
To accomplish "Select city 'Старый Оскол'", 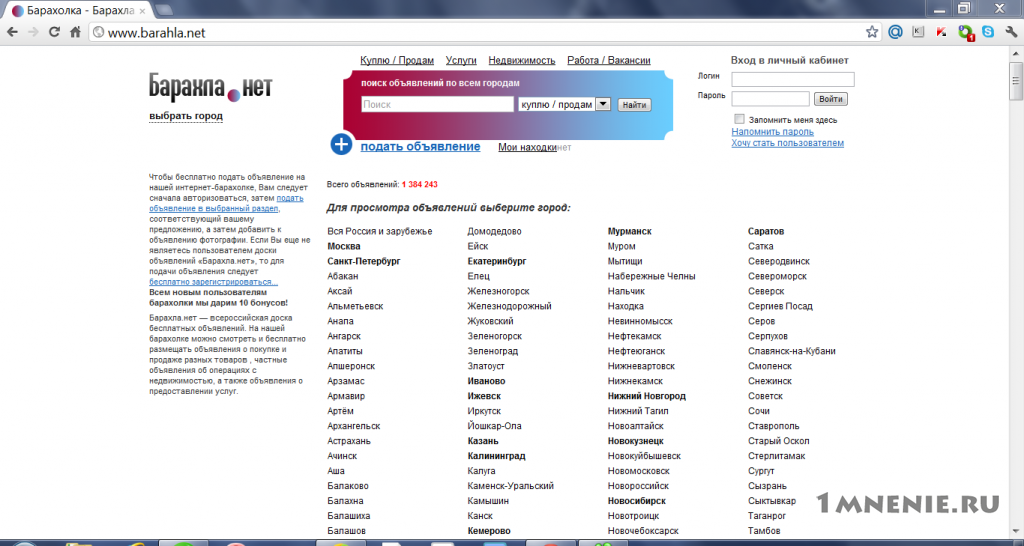I will coord(778,441).
